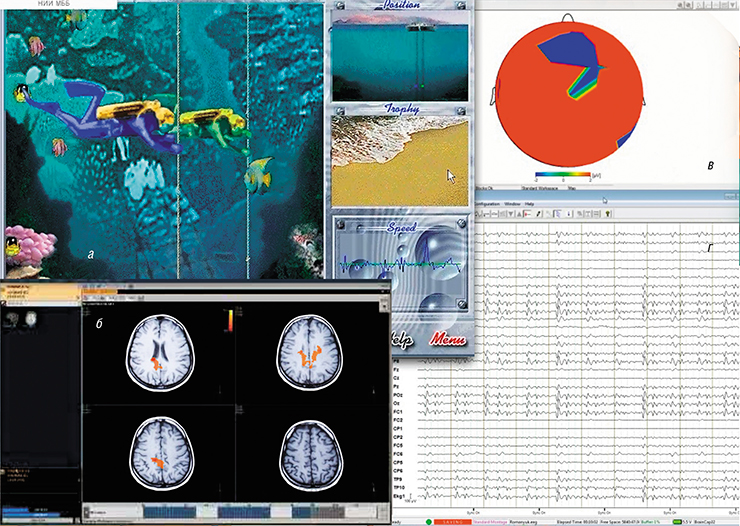Select the first blue block in MRI timeline
Viewport: 740px width, 526px height.
169,512
